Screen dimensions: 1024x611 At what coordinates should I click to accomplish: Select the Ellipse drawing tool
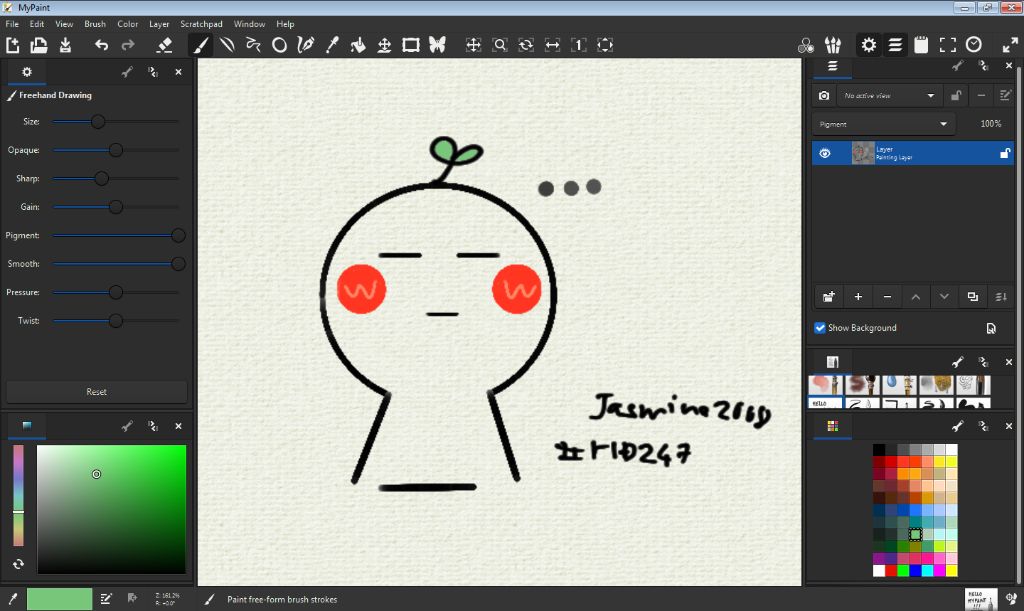[279, 45]
